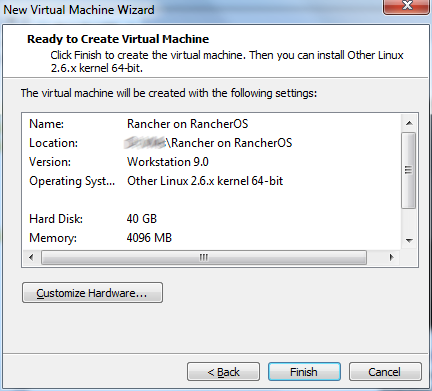Select the 'Other Linux 2.6.x kernel 64-bit' value
This screenshot has width=432, height=391.
coord(205,181)
